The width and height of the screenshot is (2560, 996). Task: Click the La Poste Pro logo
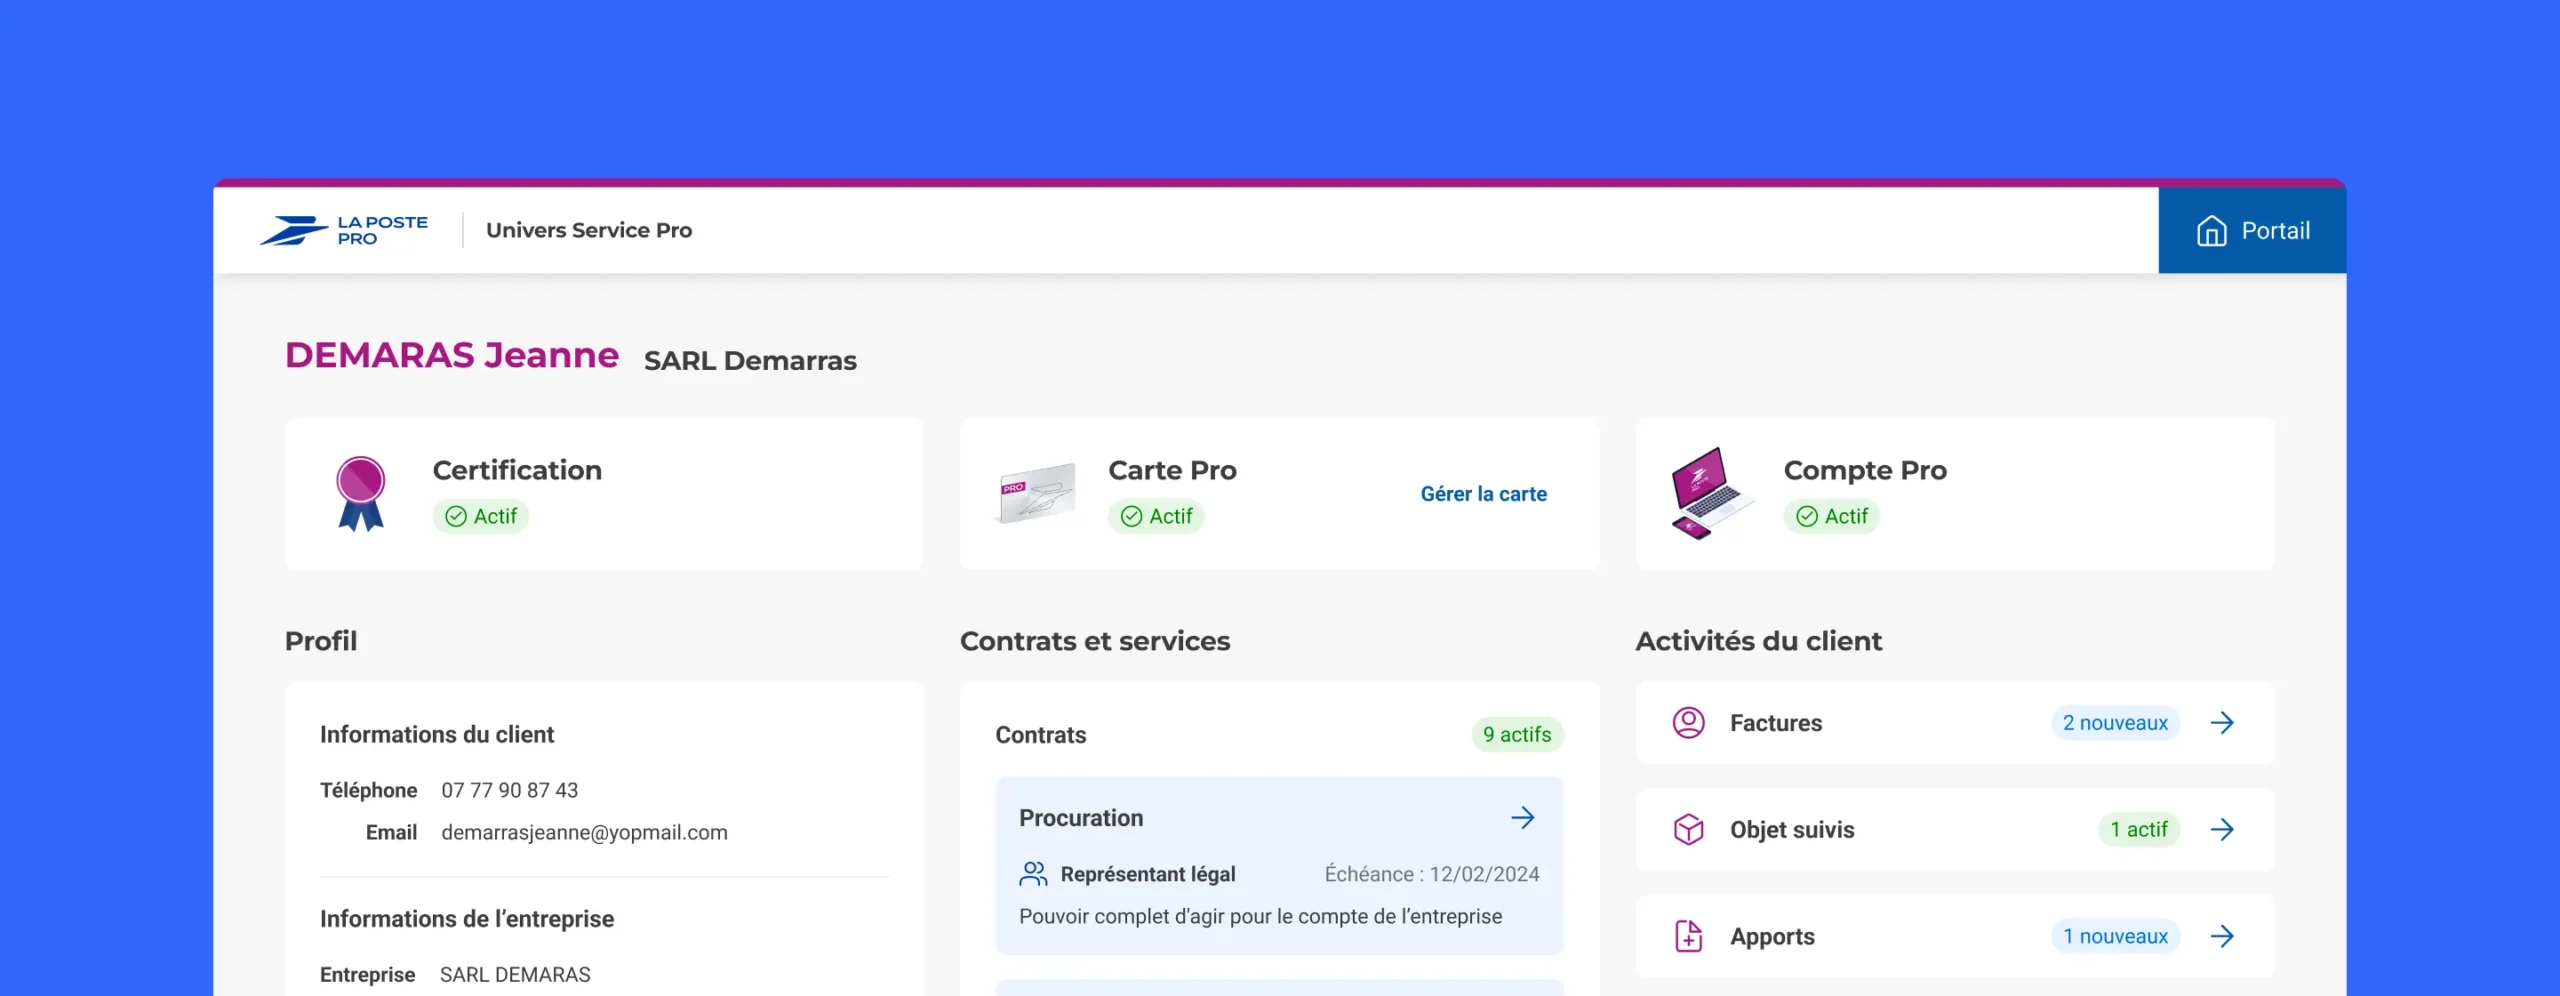343,230
